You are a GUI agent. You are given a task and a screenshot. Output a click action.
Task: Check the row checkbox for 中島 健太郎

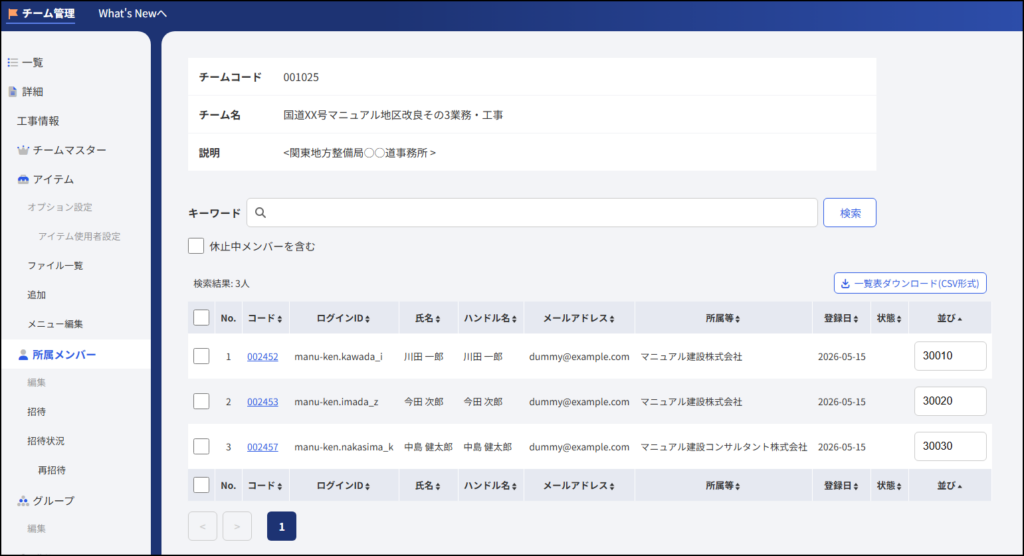coord(201,446)
